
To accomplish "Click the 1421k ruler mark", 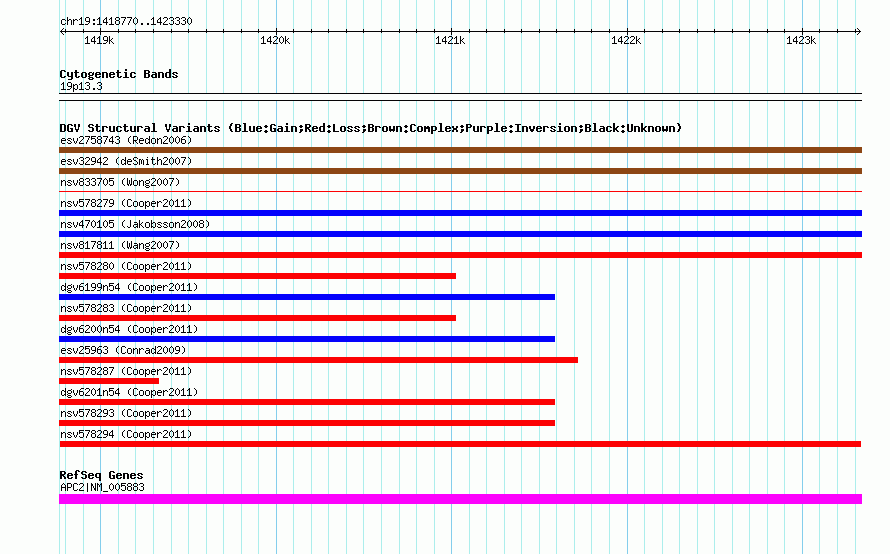I will pyautogui.click(x=450, y=40).
